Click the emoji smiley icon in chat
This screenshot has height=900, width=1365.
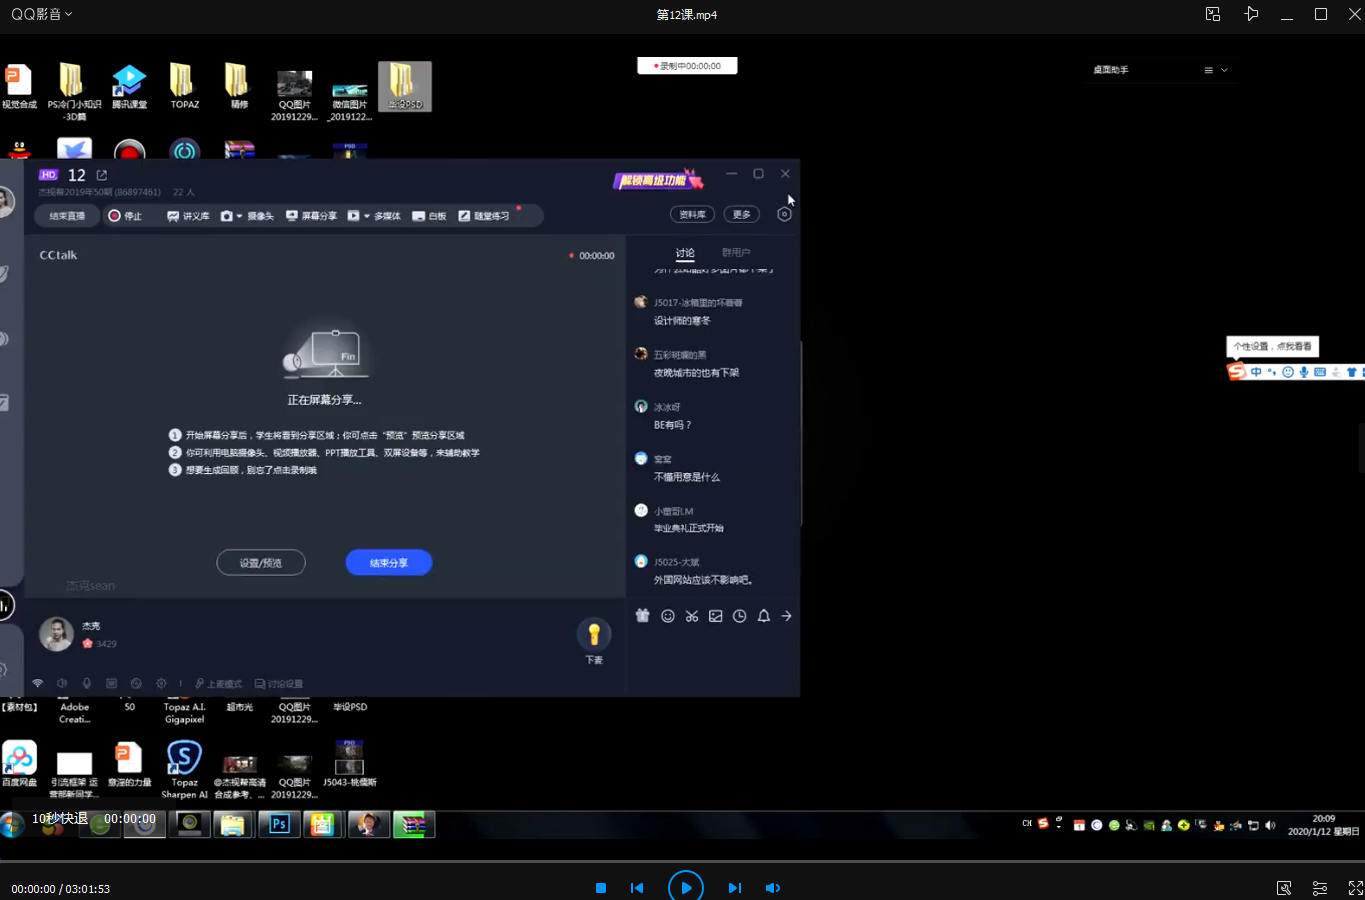667,616
